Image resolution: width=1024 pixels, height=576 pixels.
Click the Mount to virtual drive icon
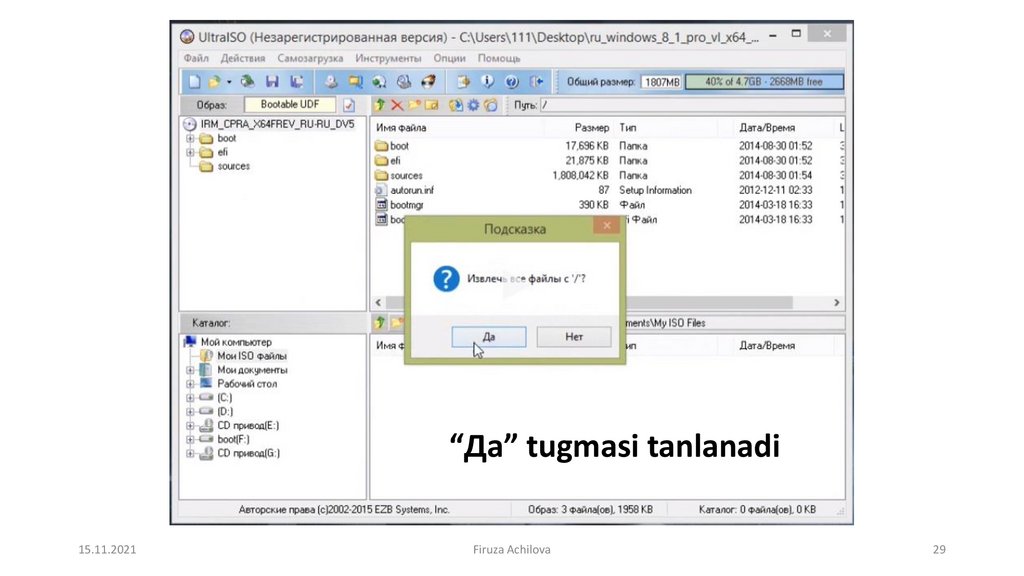(404, 82)
